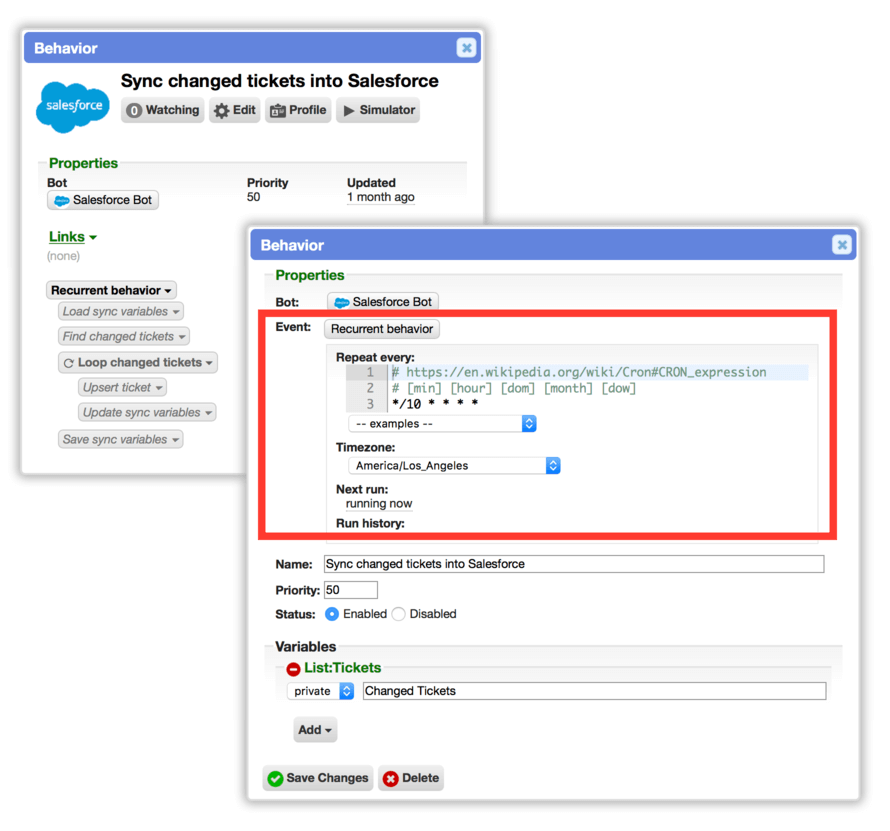The image size is (890, 831).
Task: Click the '1 month ago' updated text
Action: pos(381,197)
